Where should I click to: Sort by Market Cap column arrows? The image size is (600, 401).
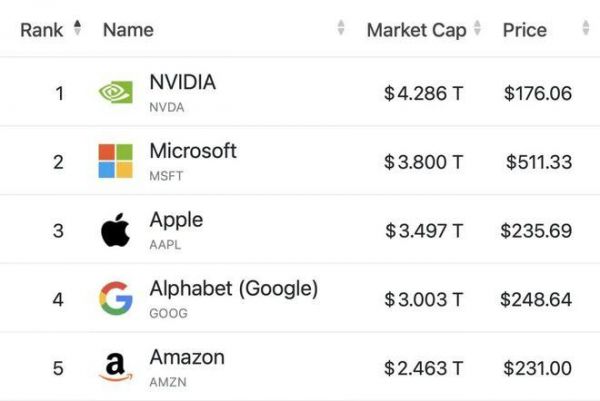tap(477, 29)
